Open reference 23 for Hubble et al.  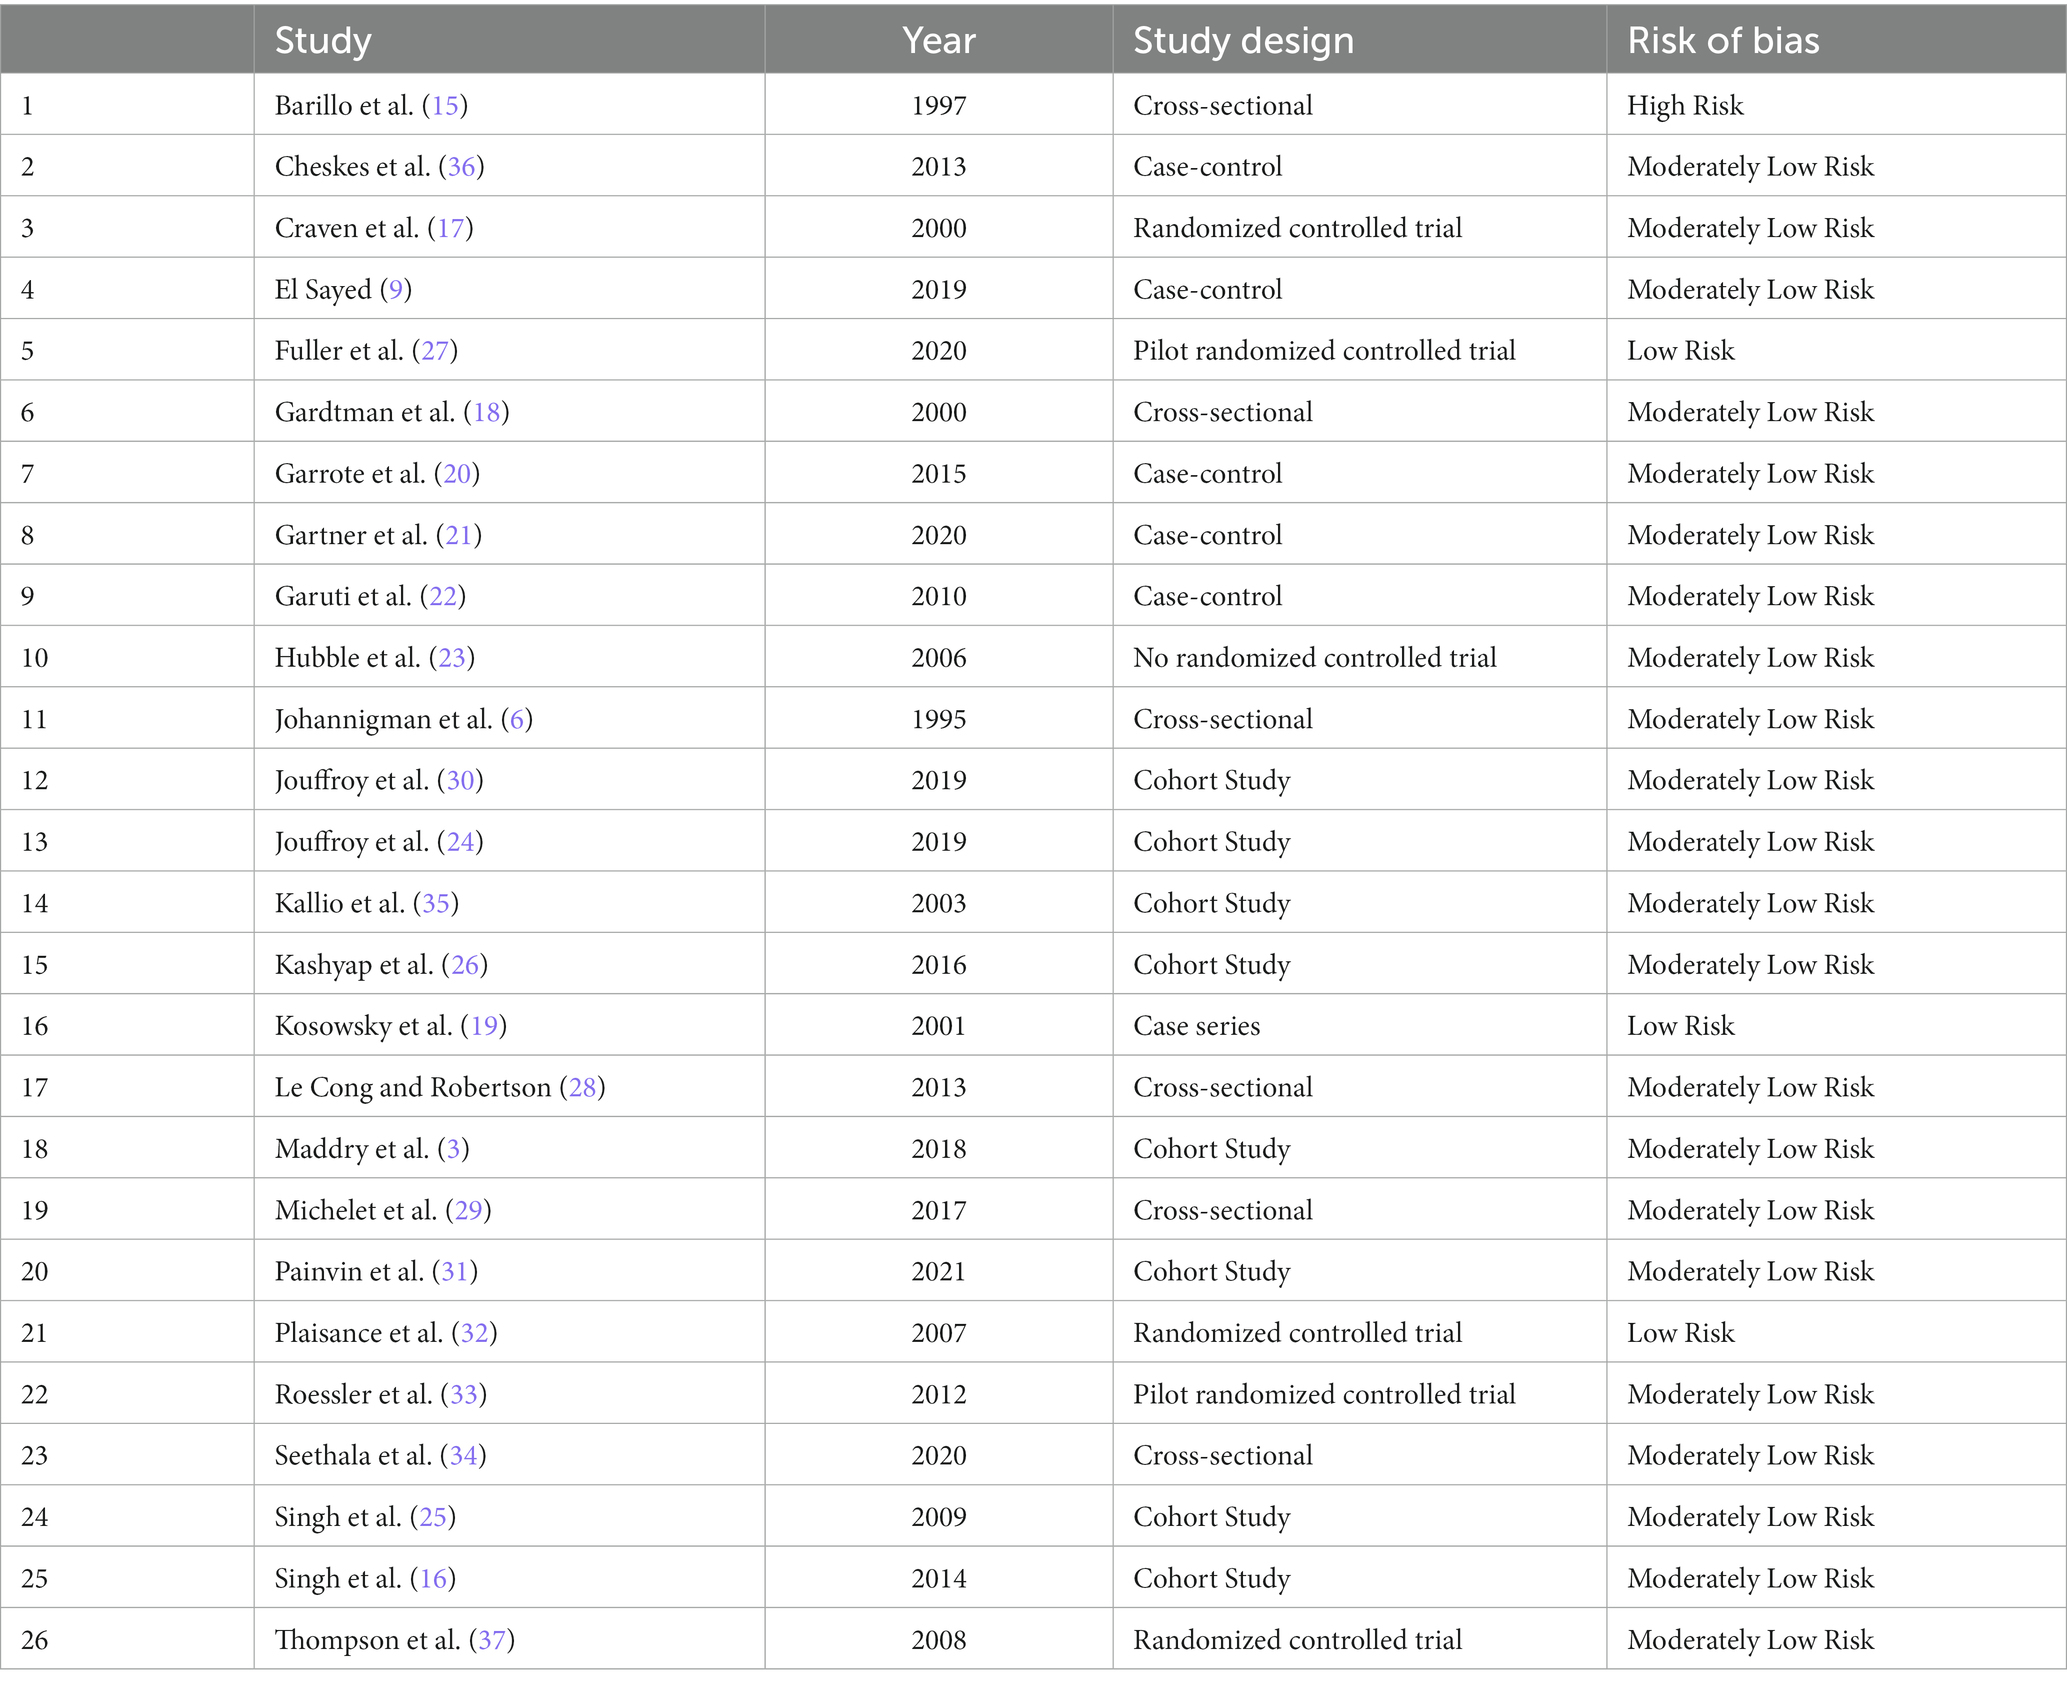click(452, 657)
